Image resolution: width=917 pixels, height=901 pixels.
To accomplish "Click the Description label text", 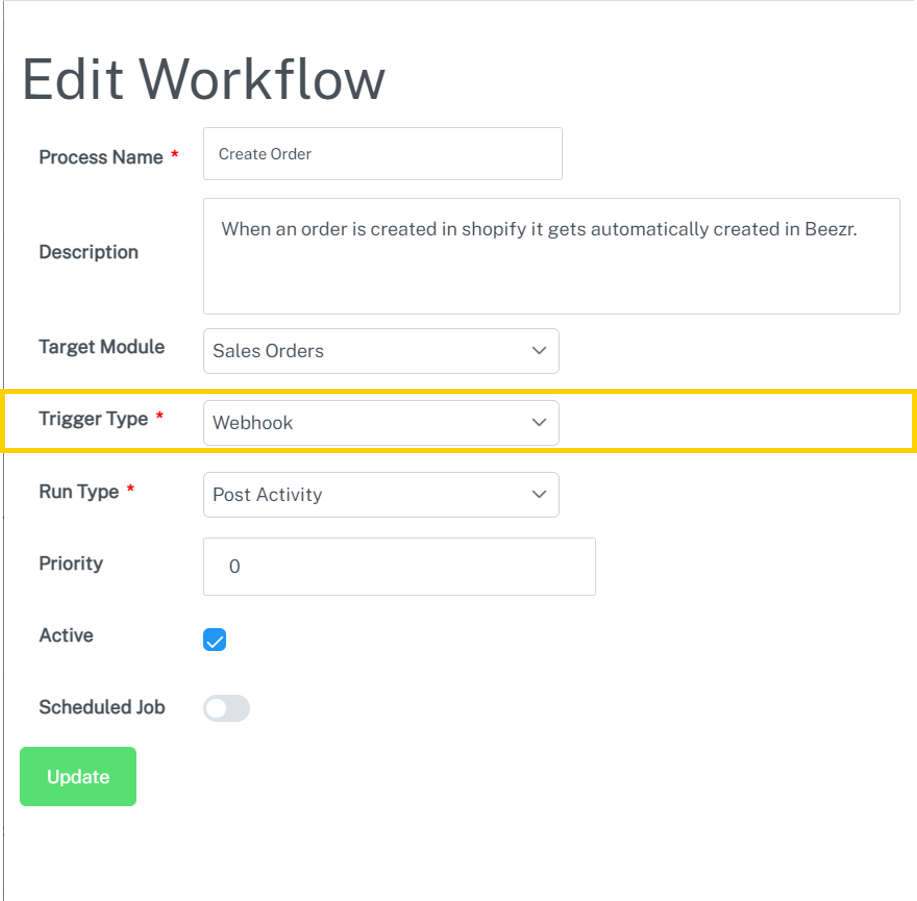I will [88, 252].
